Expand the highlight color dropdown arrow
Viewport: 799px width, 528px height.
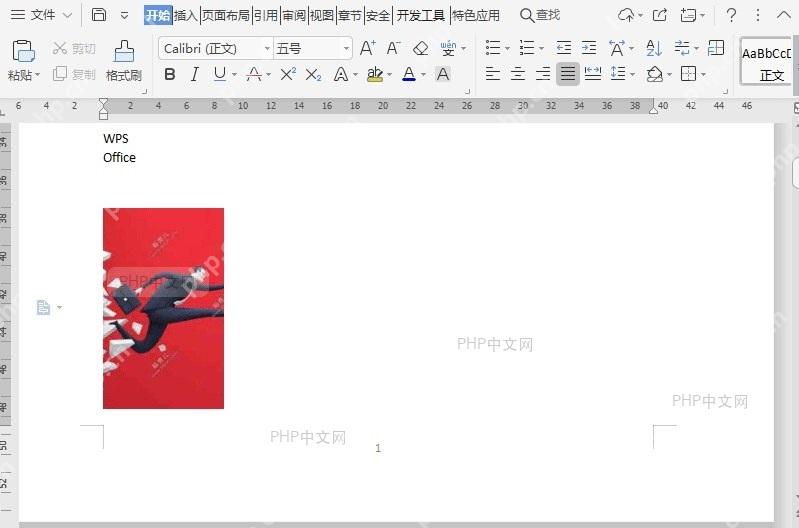pos(390,75)
